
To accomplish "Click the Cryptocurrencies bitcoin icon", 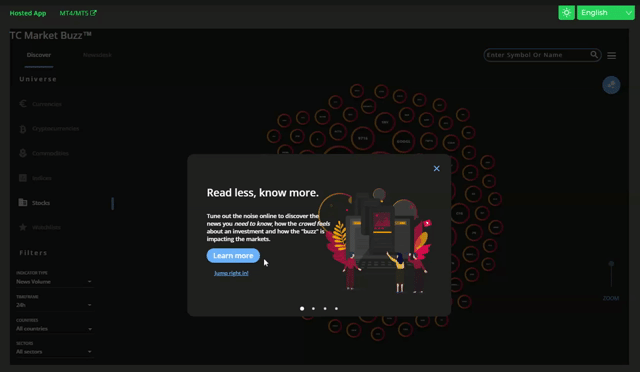I will click(x=23, y=129).
